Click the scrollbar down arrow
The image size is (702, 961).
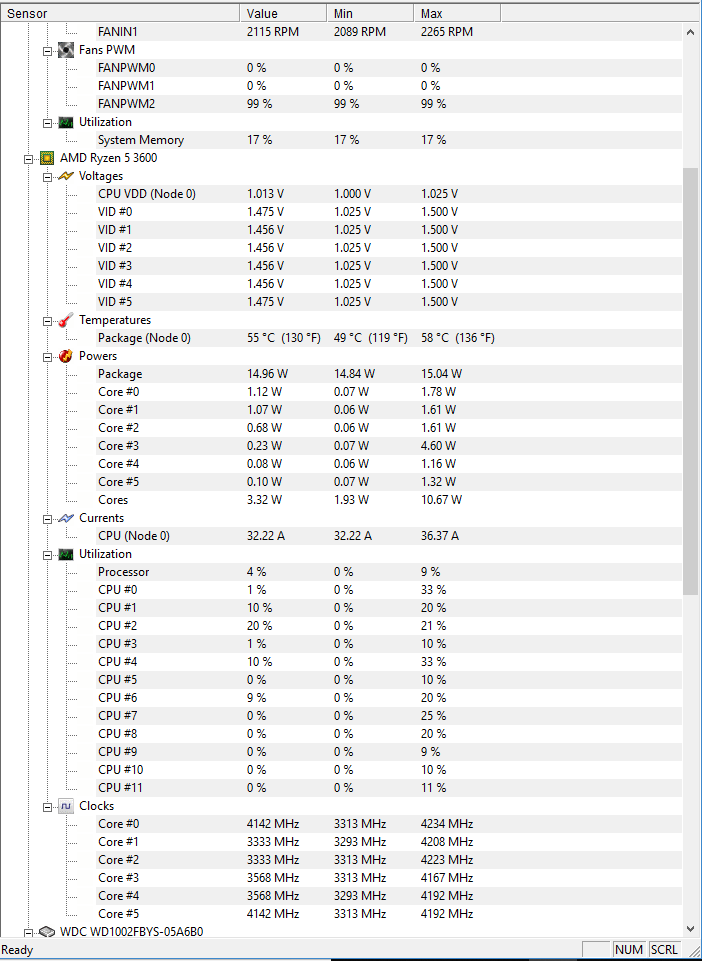click(690, 929)
